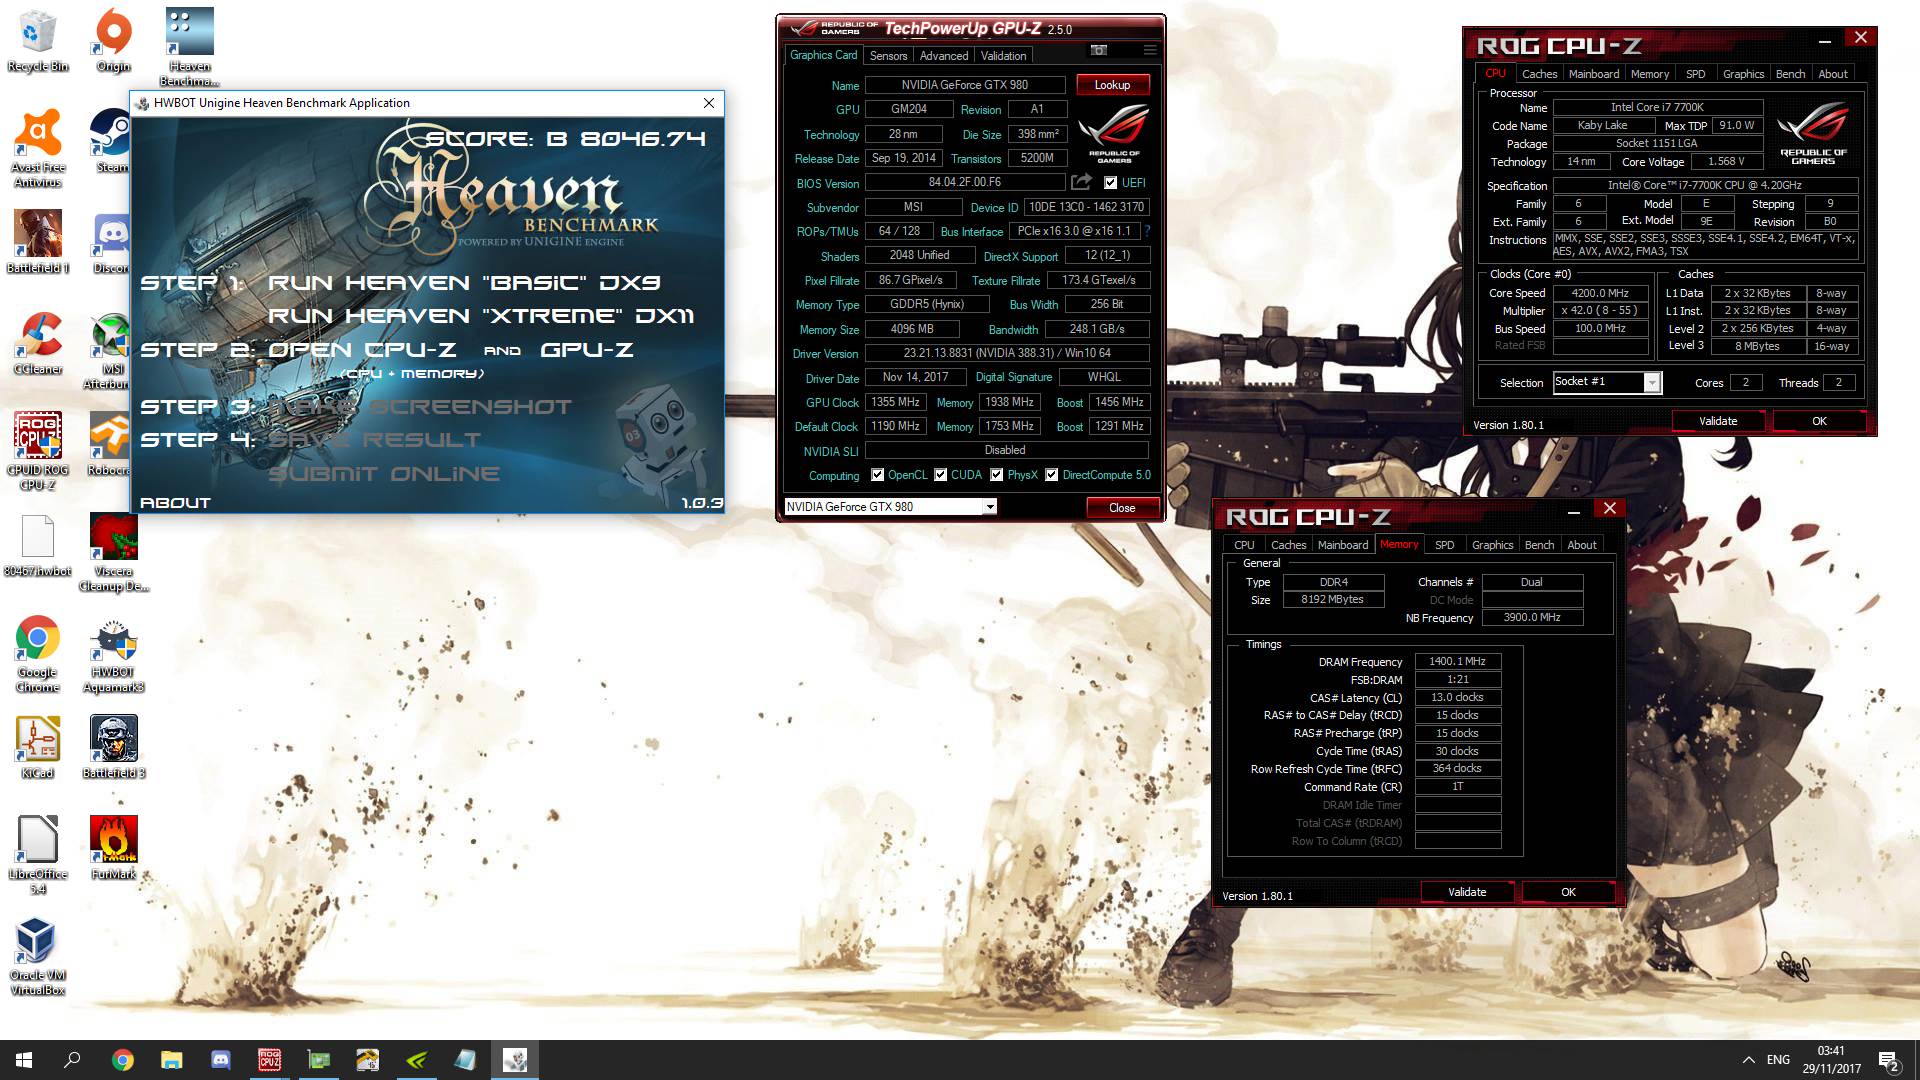Viewport: 1920px width, 1080px height.
Task: Toggle the UEFI checkbox in GPU-Z
Action: click(1110, 183)
